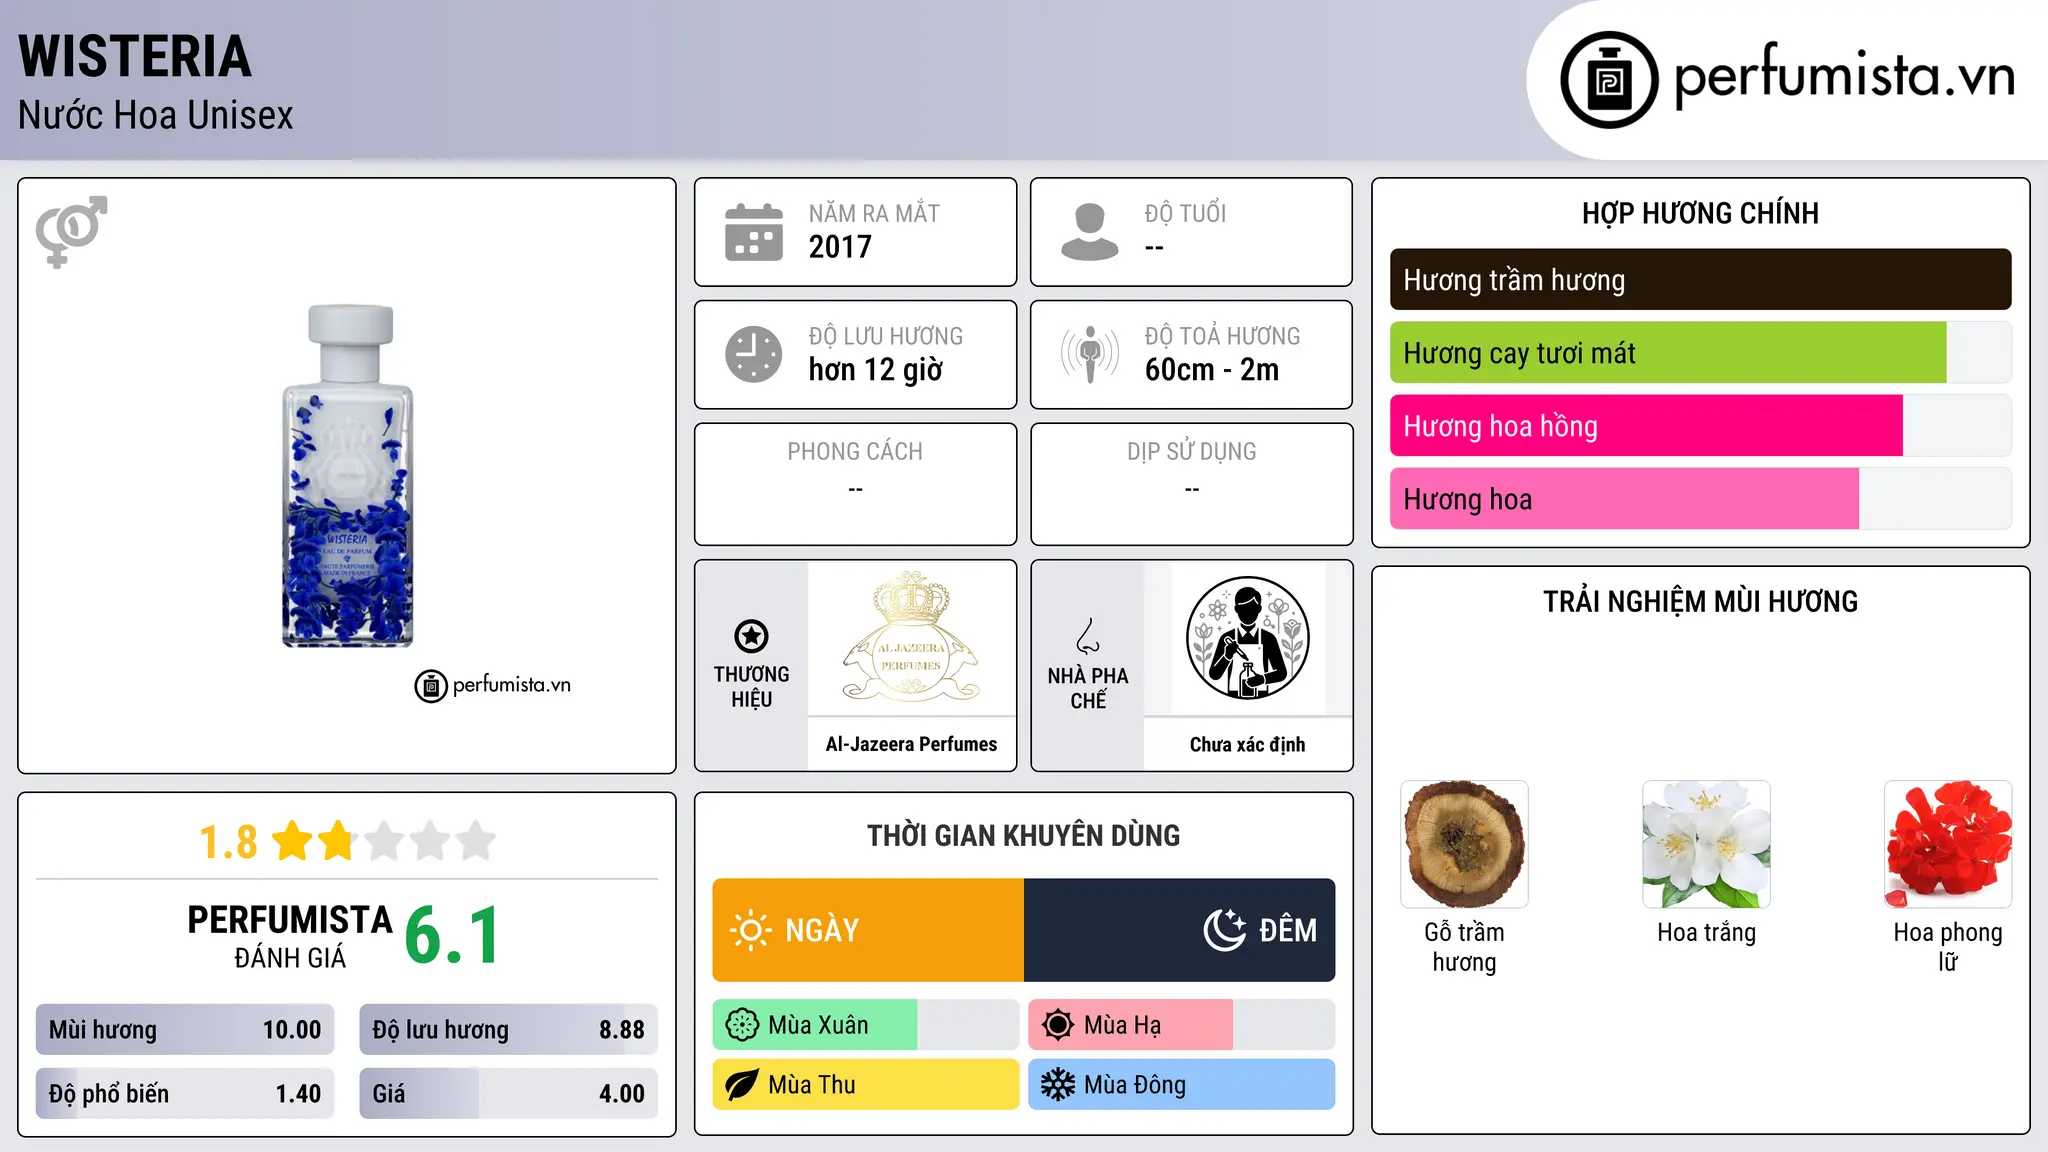Viewport: 2048px width, 1152px height.
Task: Click the Perfumista Đánh Giá label
Action: click(x=290, y=937)
